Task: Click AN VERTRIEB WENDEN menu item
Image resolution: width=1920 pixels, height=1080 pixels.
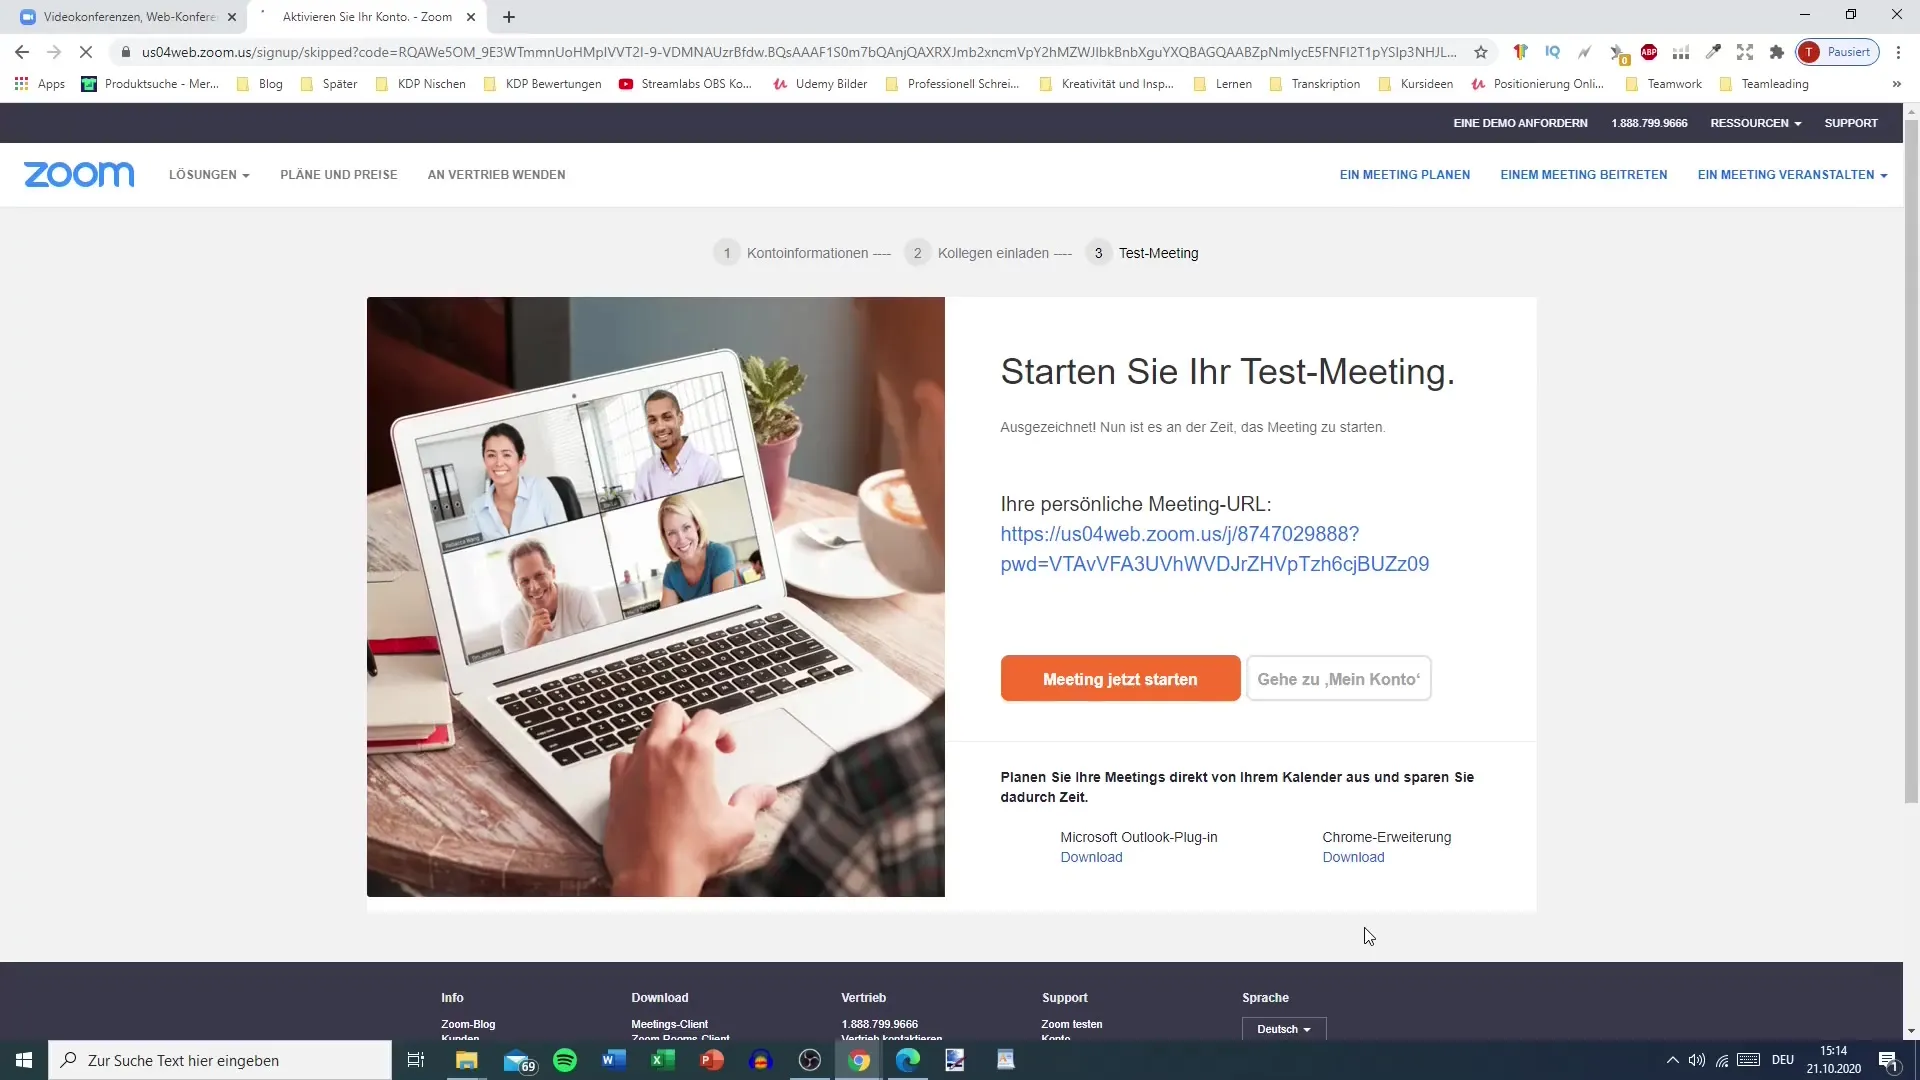Action: click(495, 174)
